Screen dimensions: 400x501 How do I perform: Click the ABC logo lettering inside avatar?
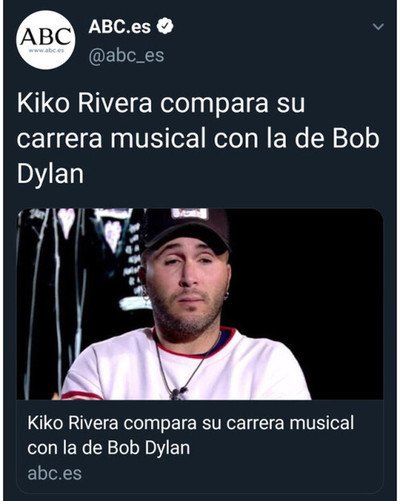pyautogui.click(x=46, y=36)
